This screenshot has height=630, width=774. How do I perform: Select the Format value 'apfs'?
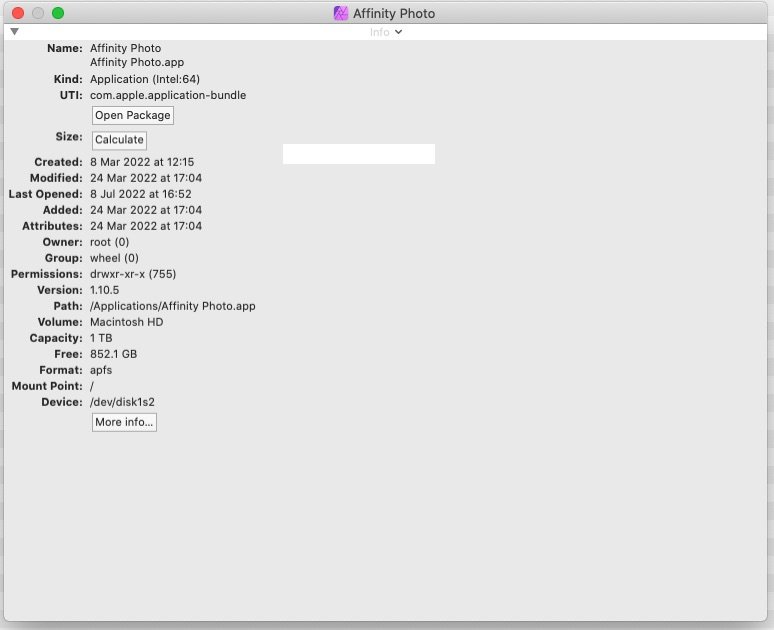click(x=101, y=370)
